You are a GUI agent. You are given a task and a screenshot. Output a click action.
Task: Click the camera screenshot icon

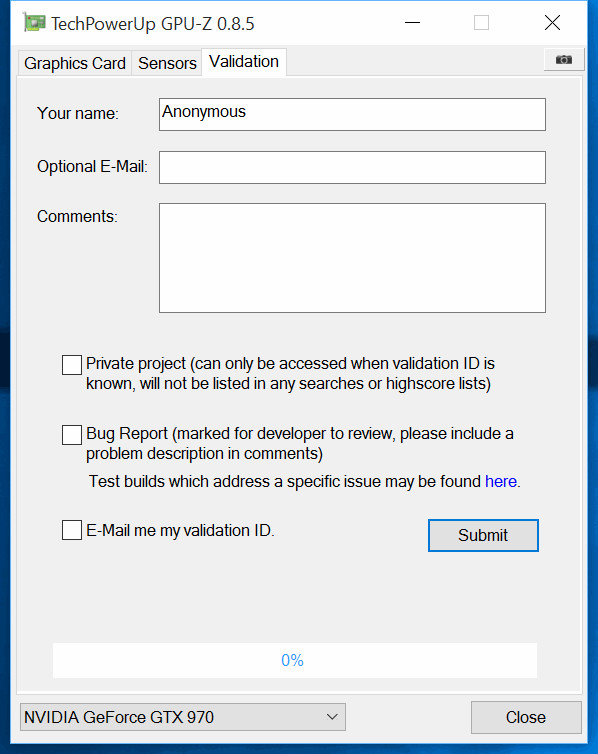tap(564, 60)
